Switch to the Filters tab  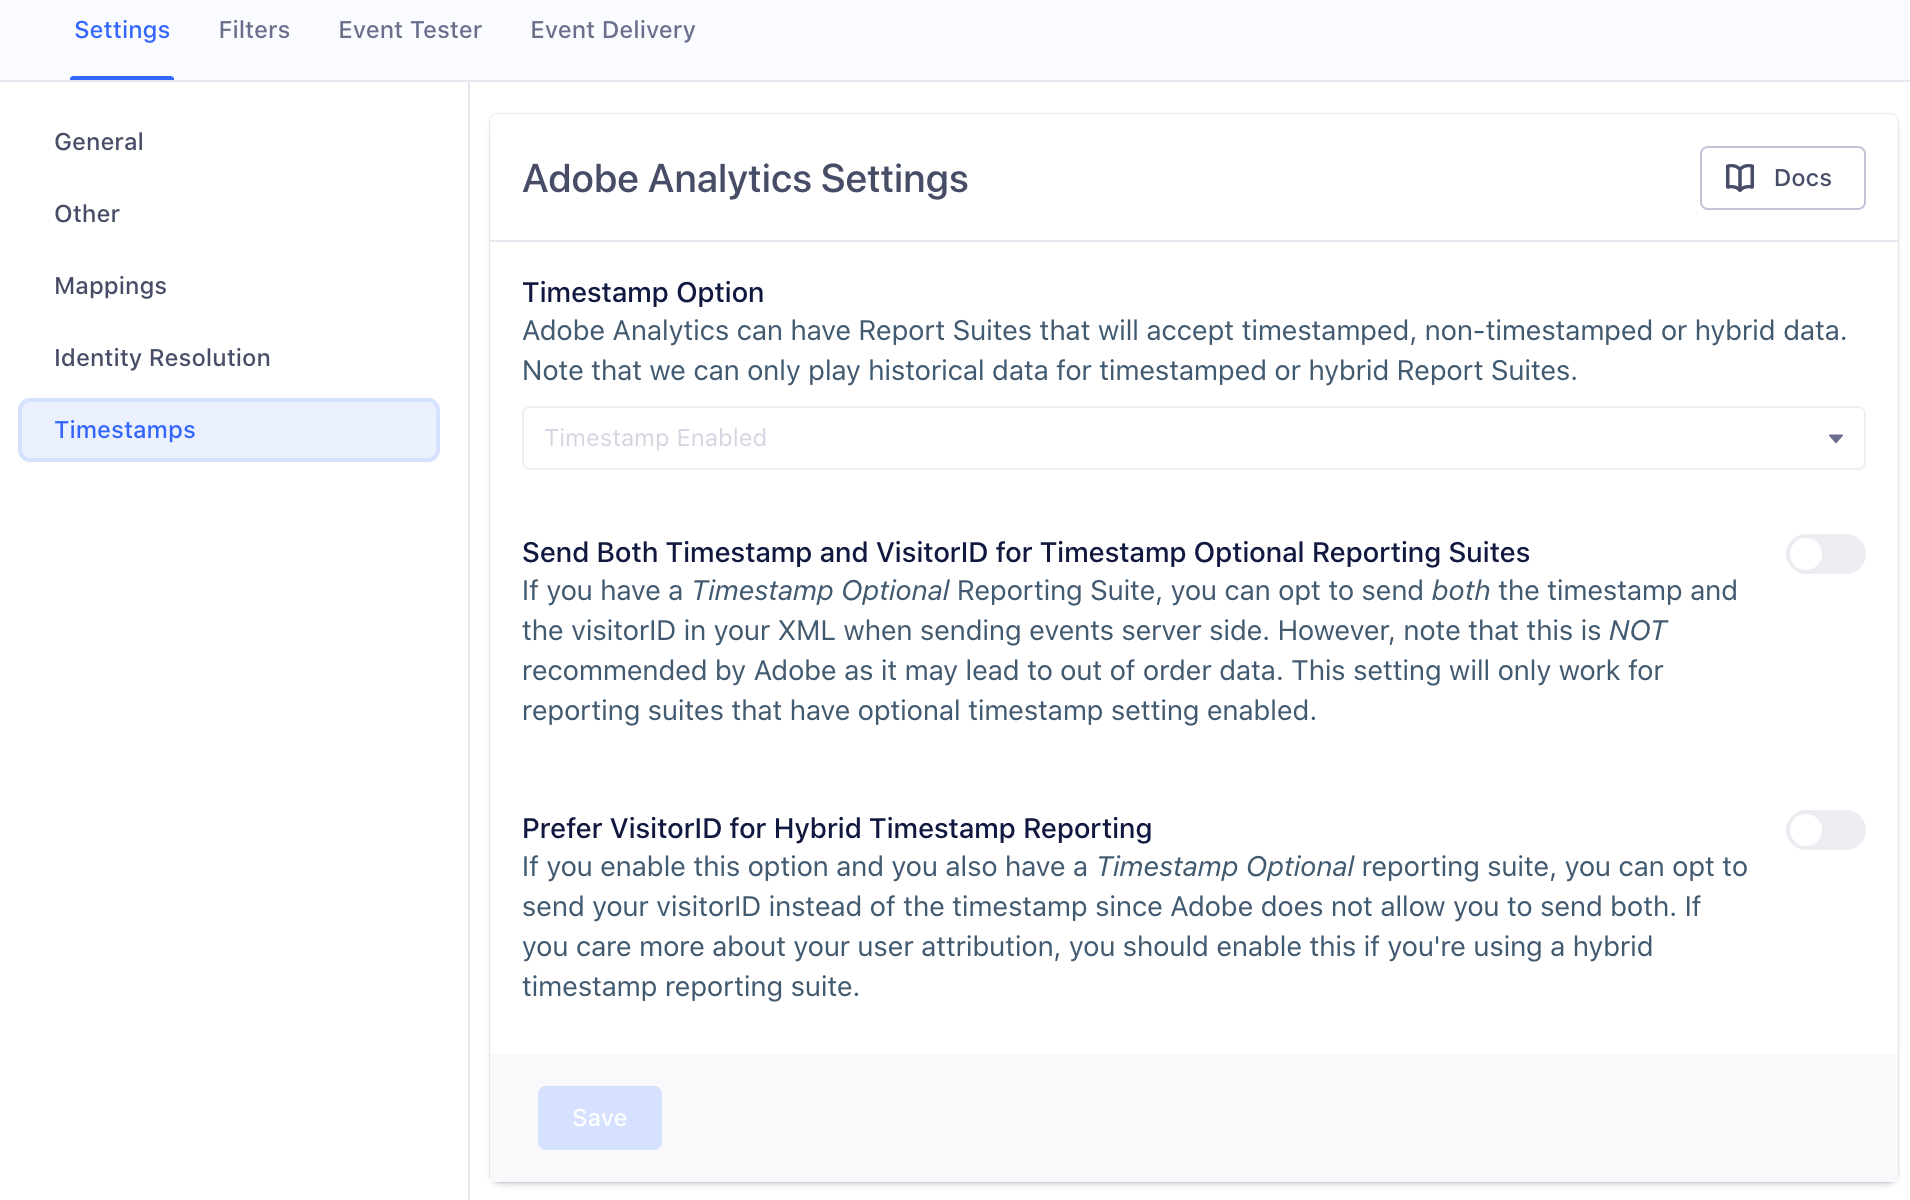click(x=254, y=30)
